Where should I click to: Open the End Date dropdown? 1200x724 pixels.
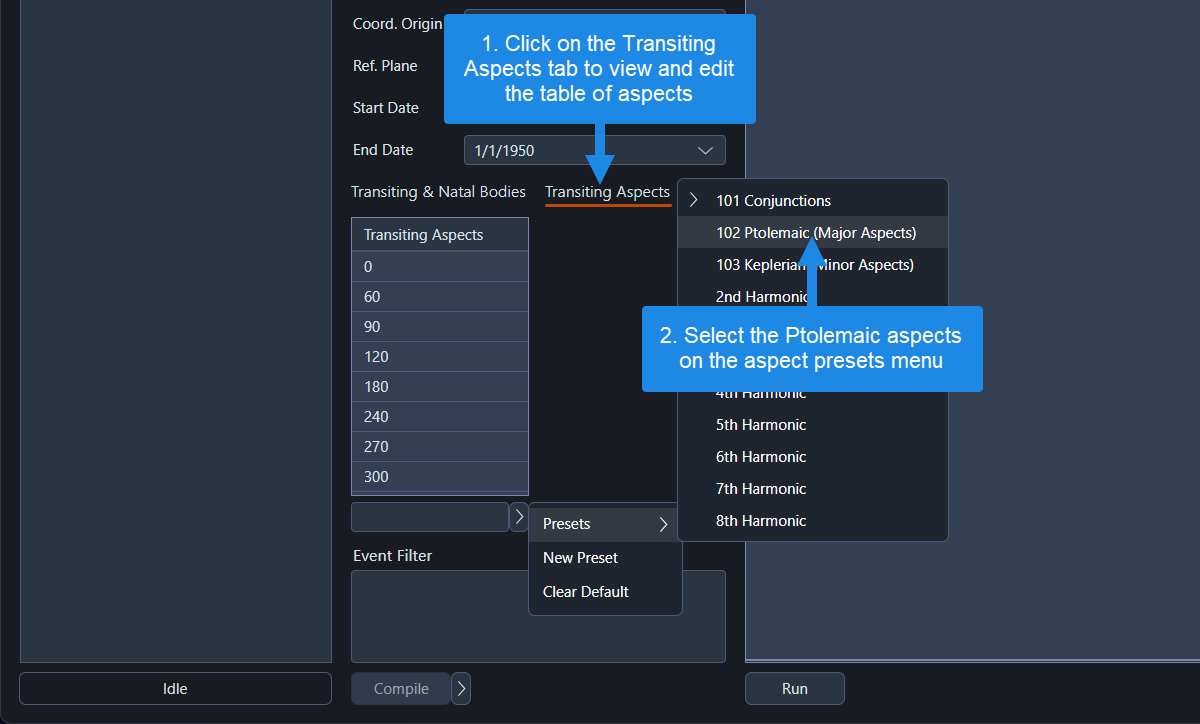click(x=594, y=150)
